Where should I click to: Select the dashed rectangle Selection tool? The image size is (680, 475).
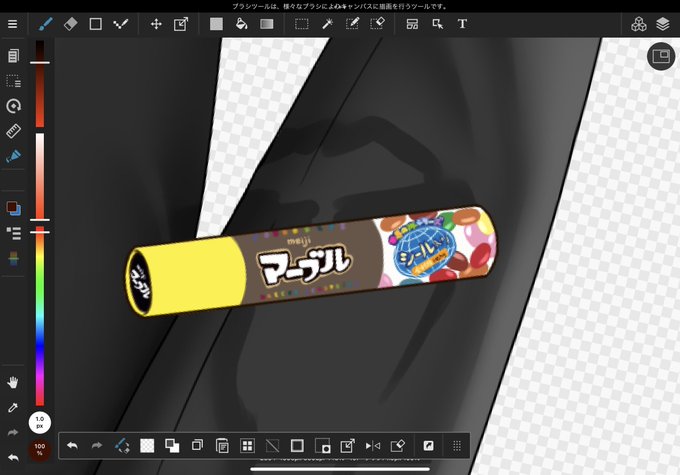302,24
